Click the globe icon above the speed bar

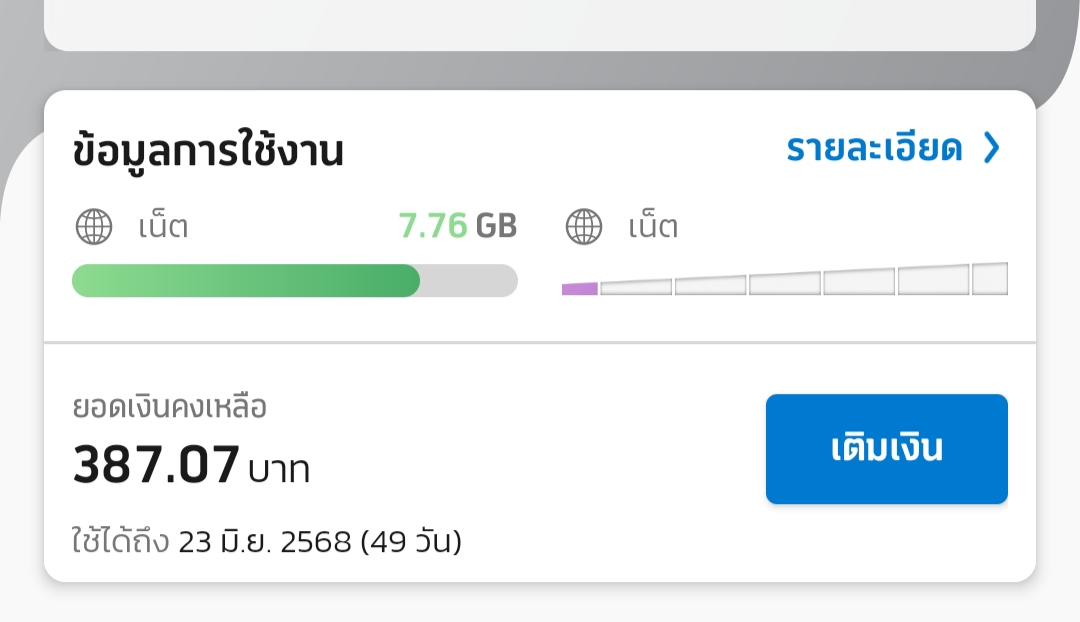584,227
